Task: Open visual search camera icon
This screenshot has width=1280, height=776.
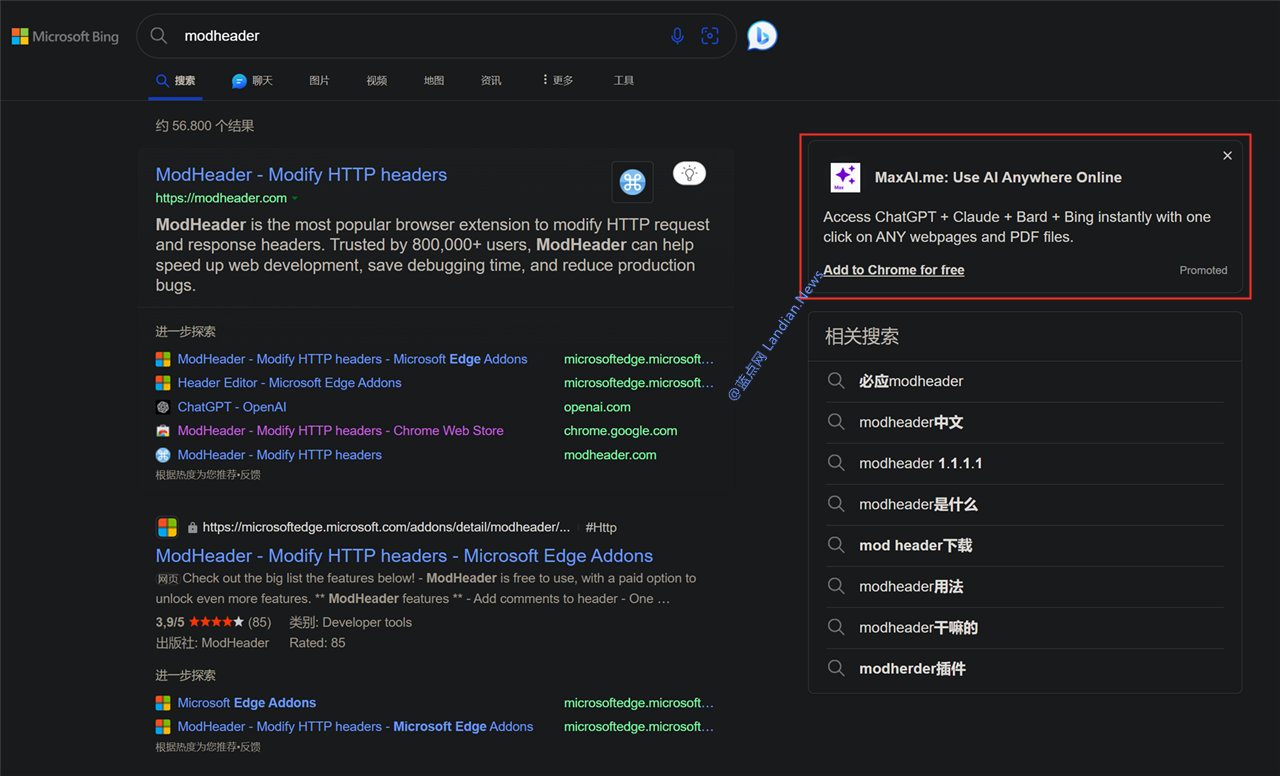Action: [710, 36]
